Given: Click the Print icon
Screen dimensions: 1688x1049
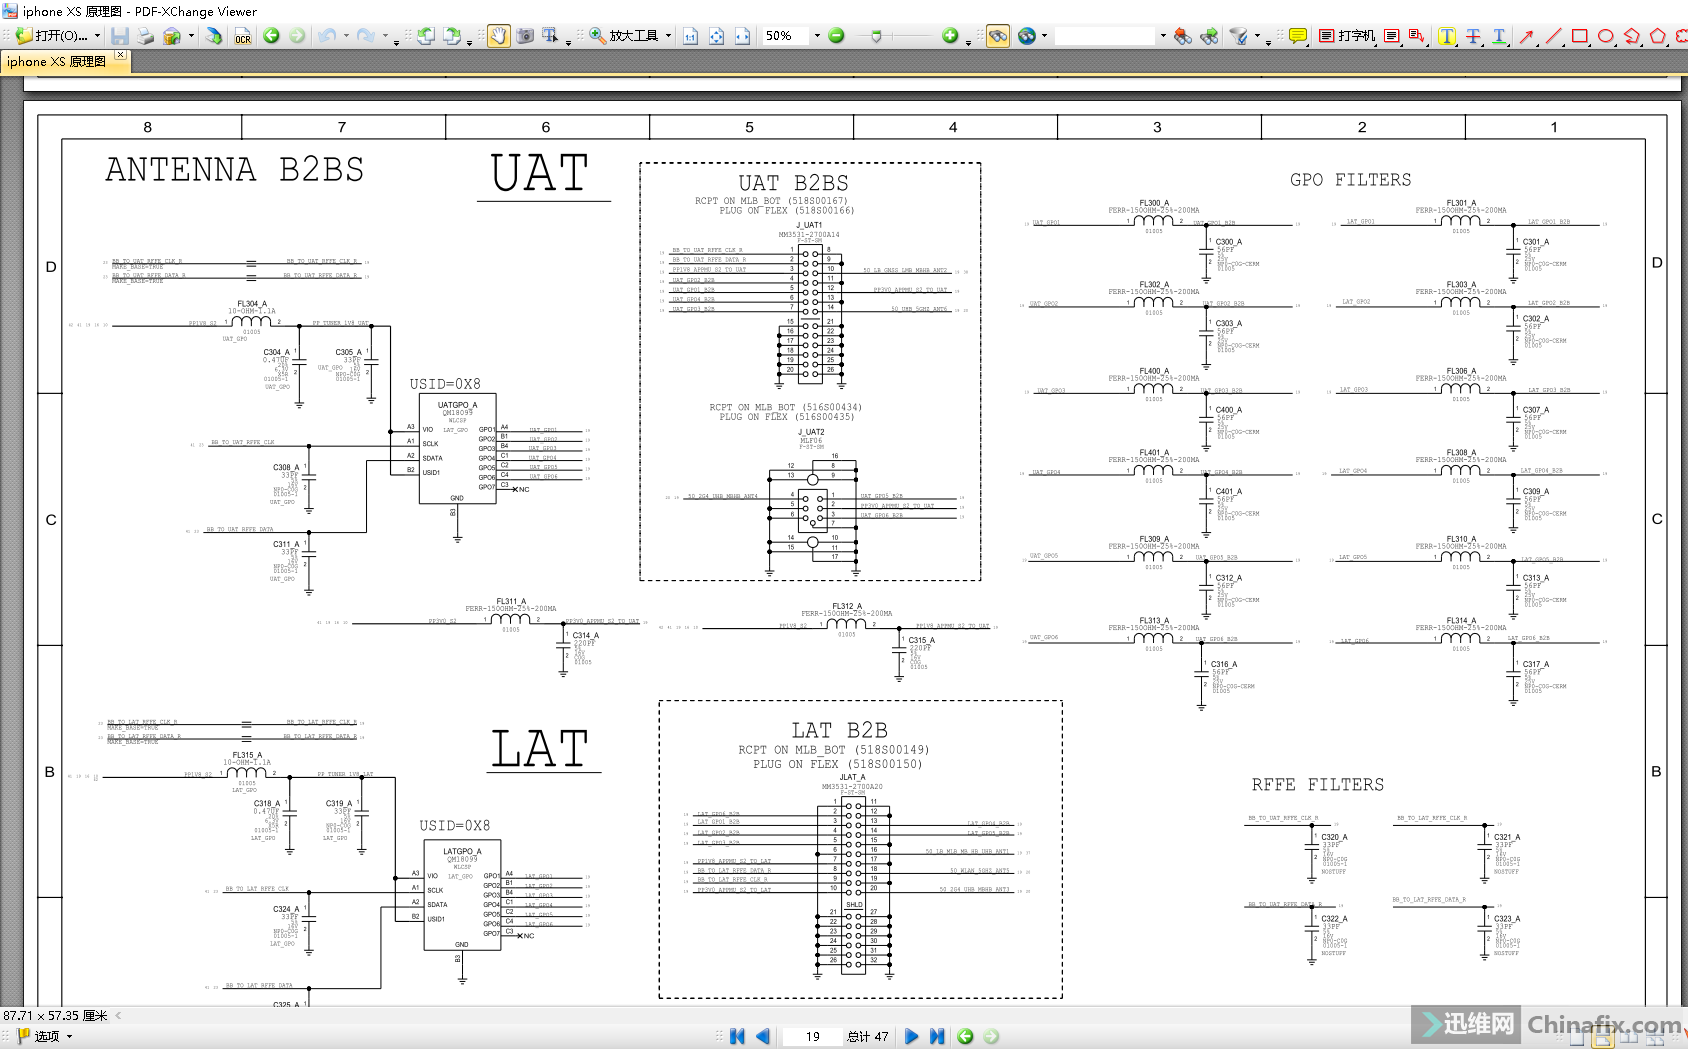Looking at the screenshot, I should 146,36.
